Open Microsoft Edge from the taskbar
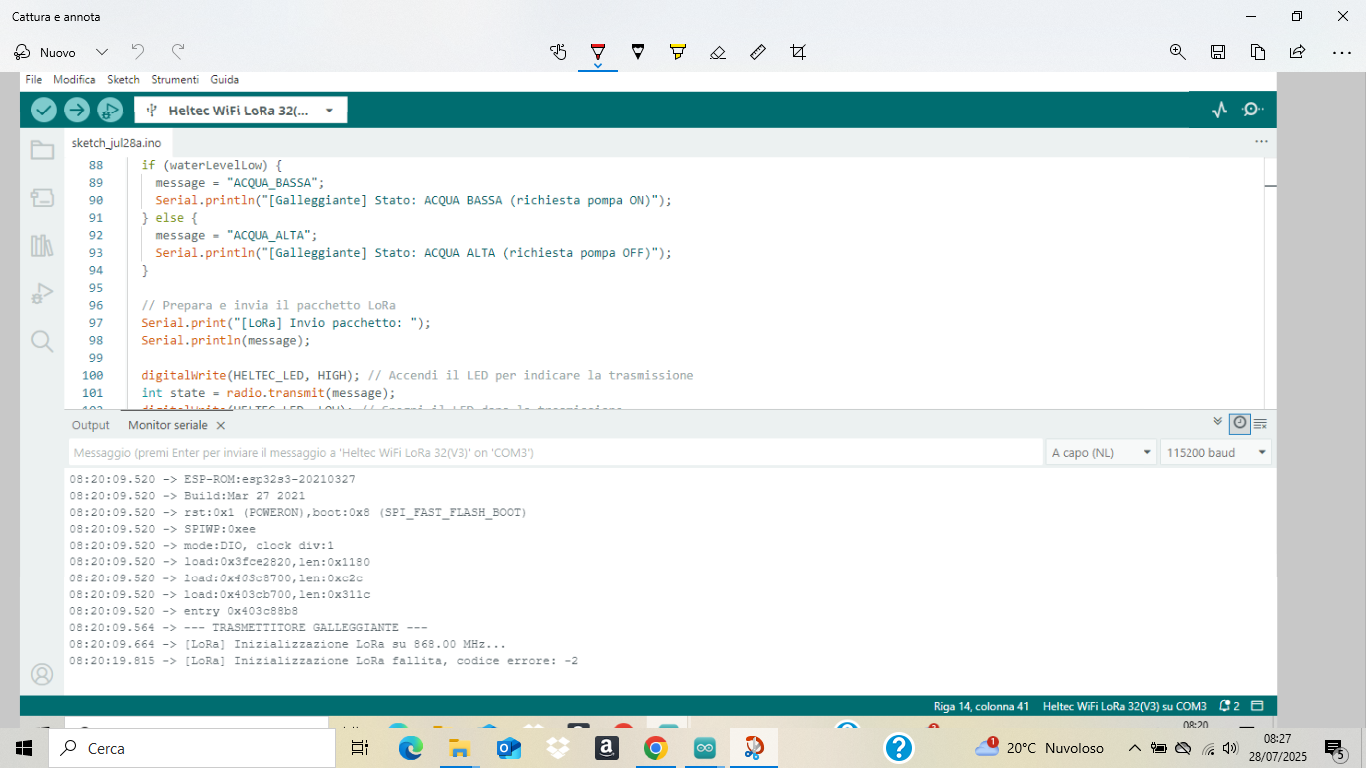Viewport: 1366px width, 768px height. (411, 748)
